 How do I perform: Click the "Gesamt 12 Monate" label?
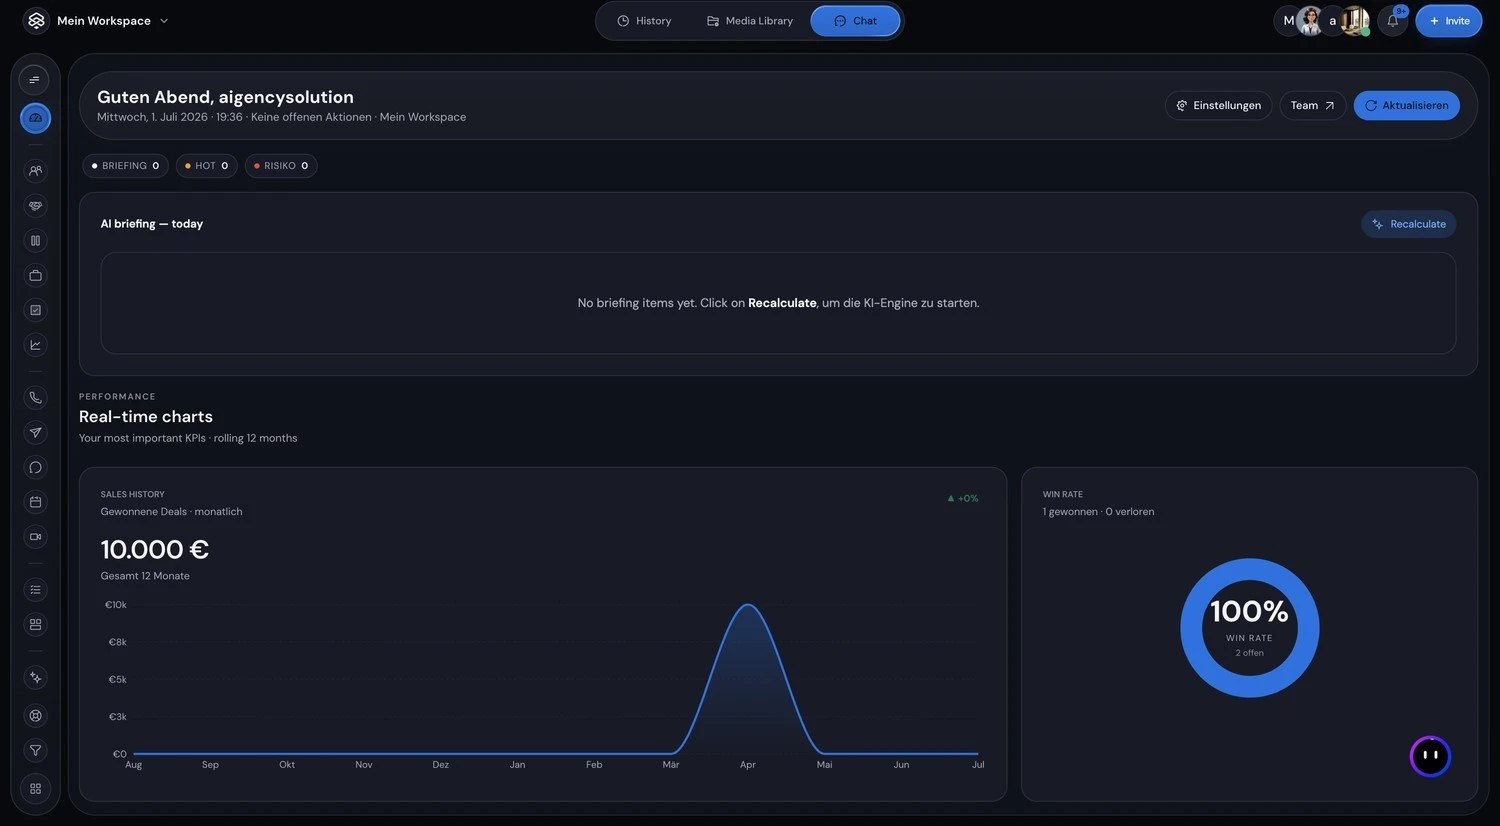coord(145,576)
